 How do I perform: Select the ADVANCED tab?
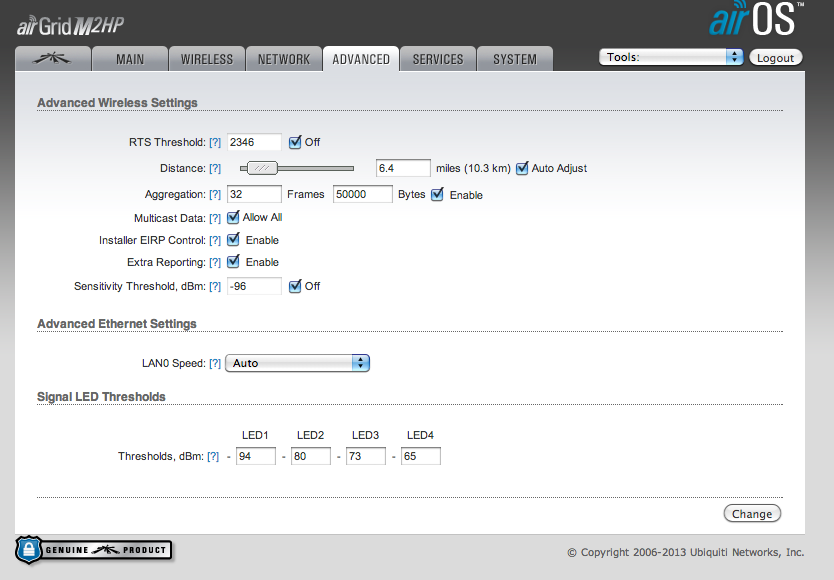(x=361, y=59)
